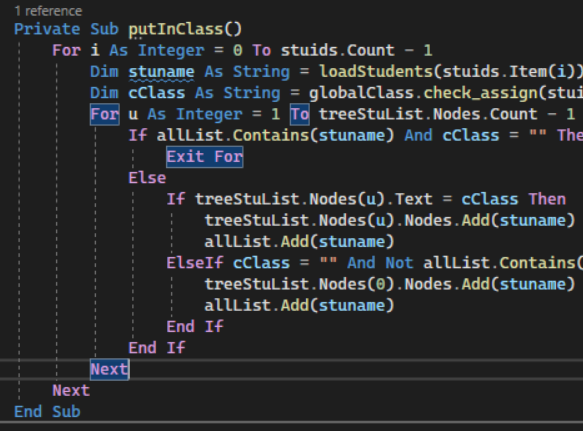
Task: Click cClass in the 'Dim cClass' line
Action: click(x=157, y=93)
